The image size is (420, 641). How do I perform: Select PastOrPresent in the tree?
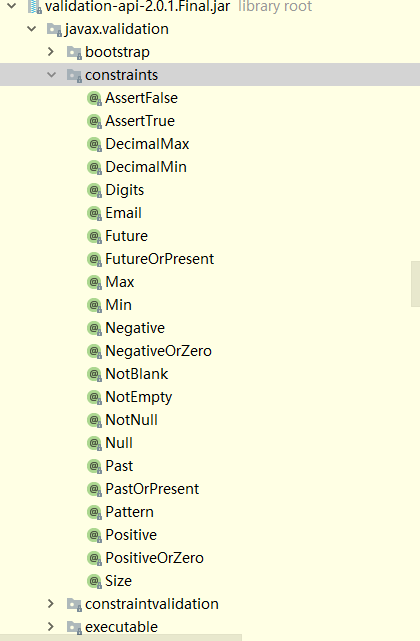click(152, 489)
